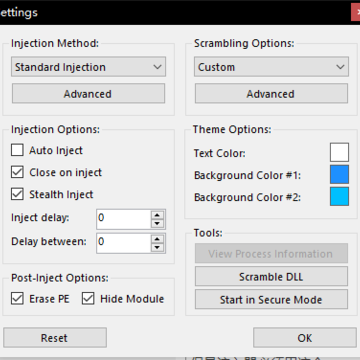Click Start in Secure Mode button
This screenshot has width=360, height=360.
(271, 299)
